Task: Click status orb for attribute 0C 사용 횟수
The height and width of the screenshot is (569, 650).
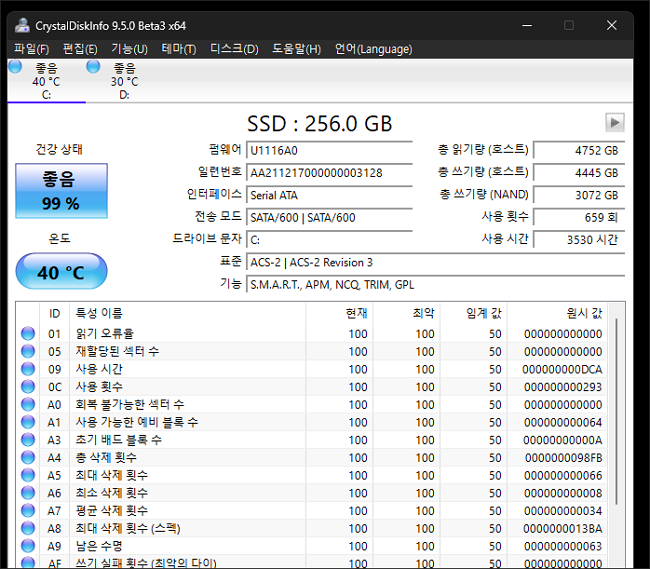Action: click(x=28, y=387)
